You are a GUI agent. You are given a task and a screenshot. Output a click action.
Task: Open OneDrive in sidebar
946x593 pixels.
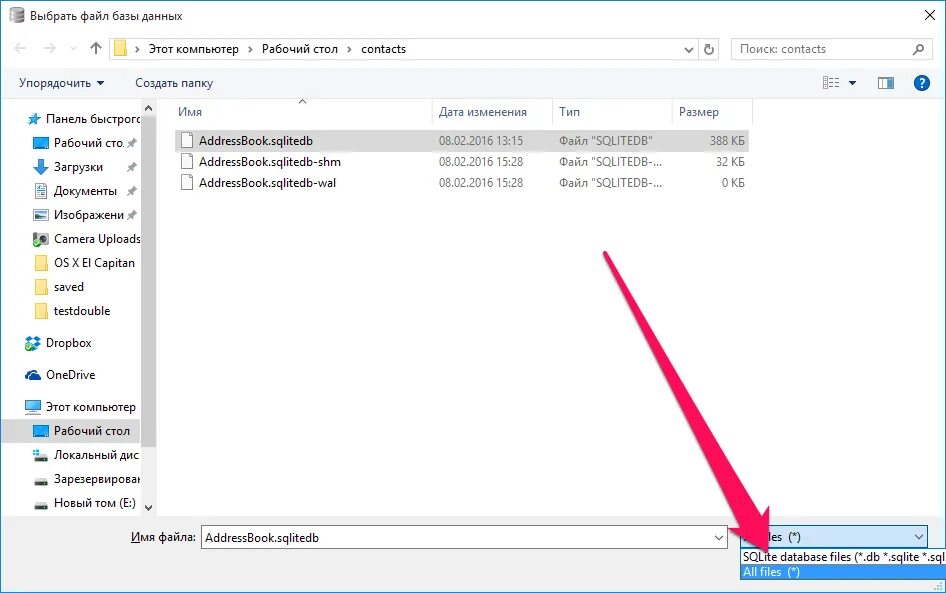coord(60,375)
